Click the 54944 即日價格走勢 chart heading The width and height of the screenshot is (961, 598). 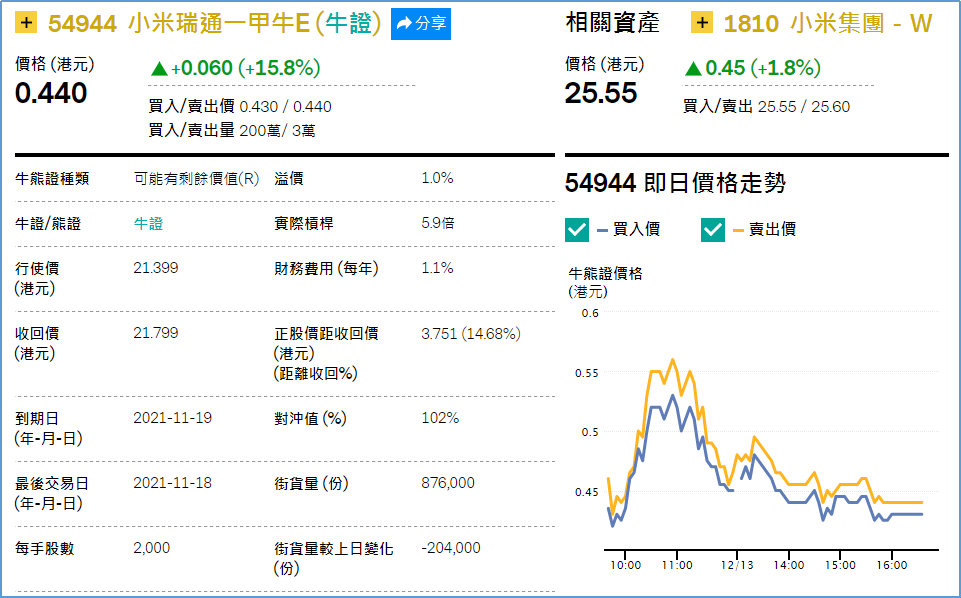point(675,183)
